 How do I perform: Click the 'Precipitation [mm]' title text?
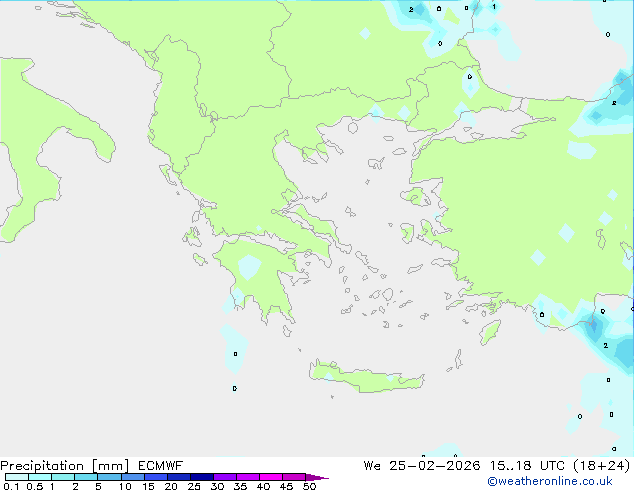[x=64, y=466]
